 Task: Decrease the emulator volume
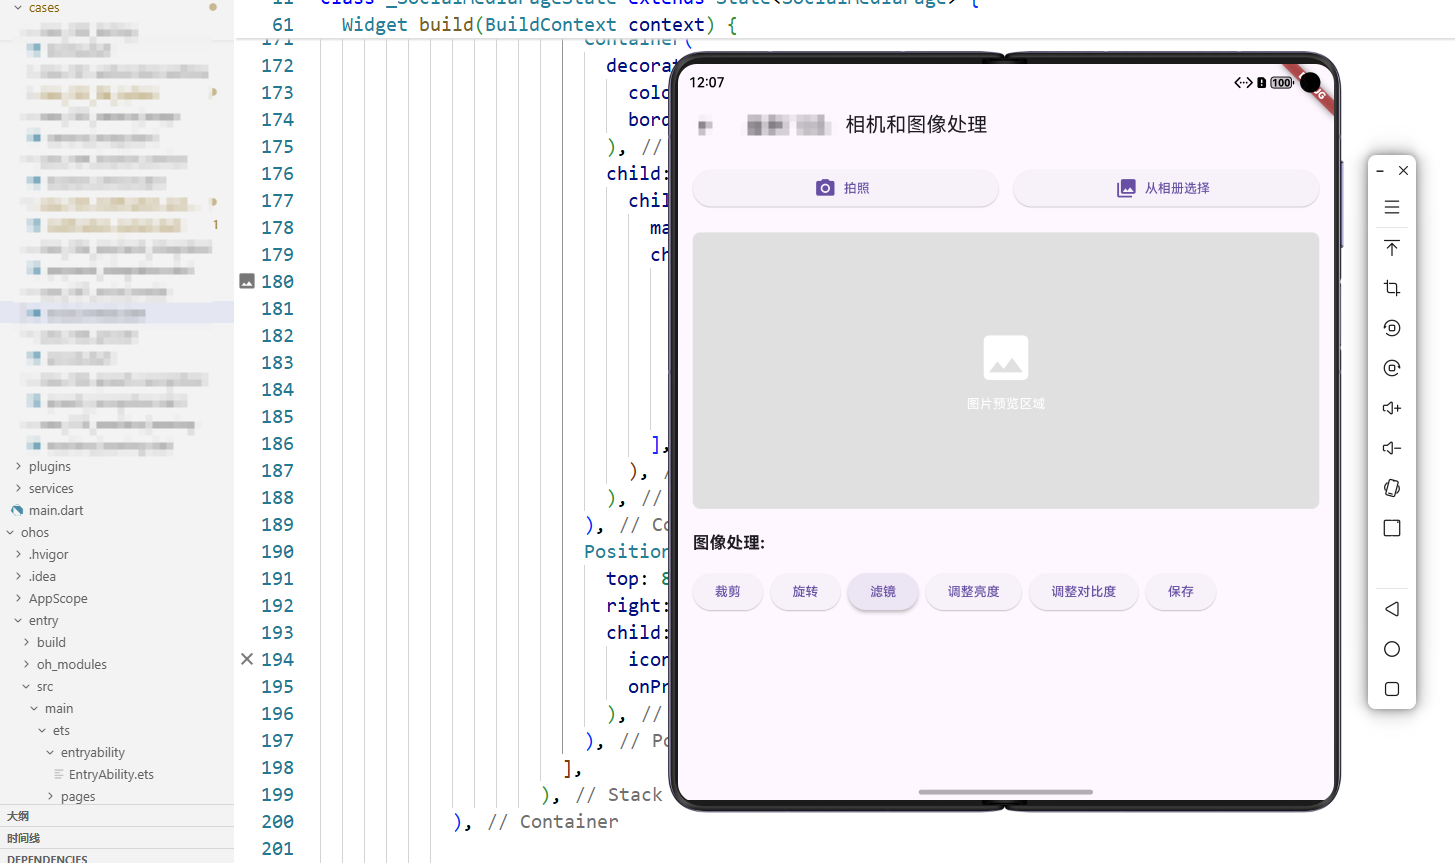pos(1391,447)
